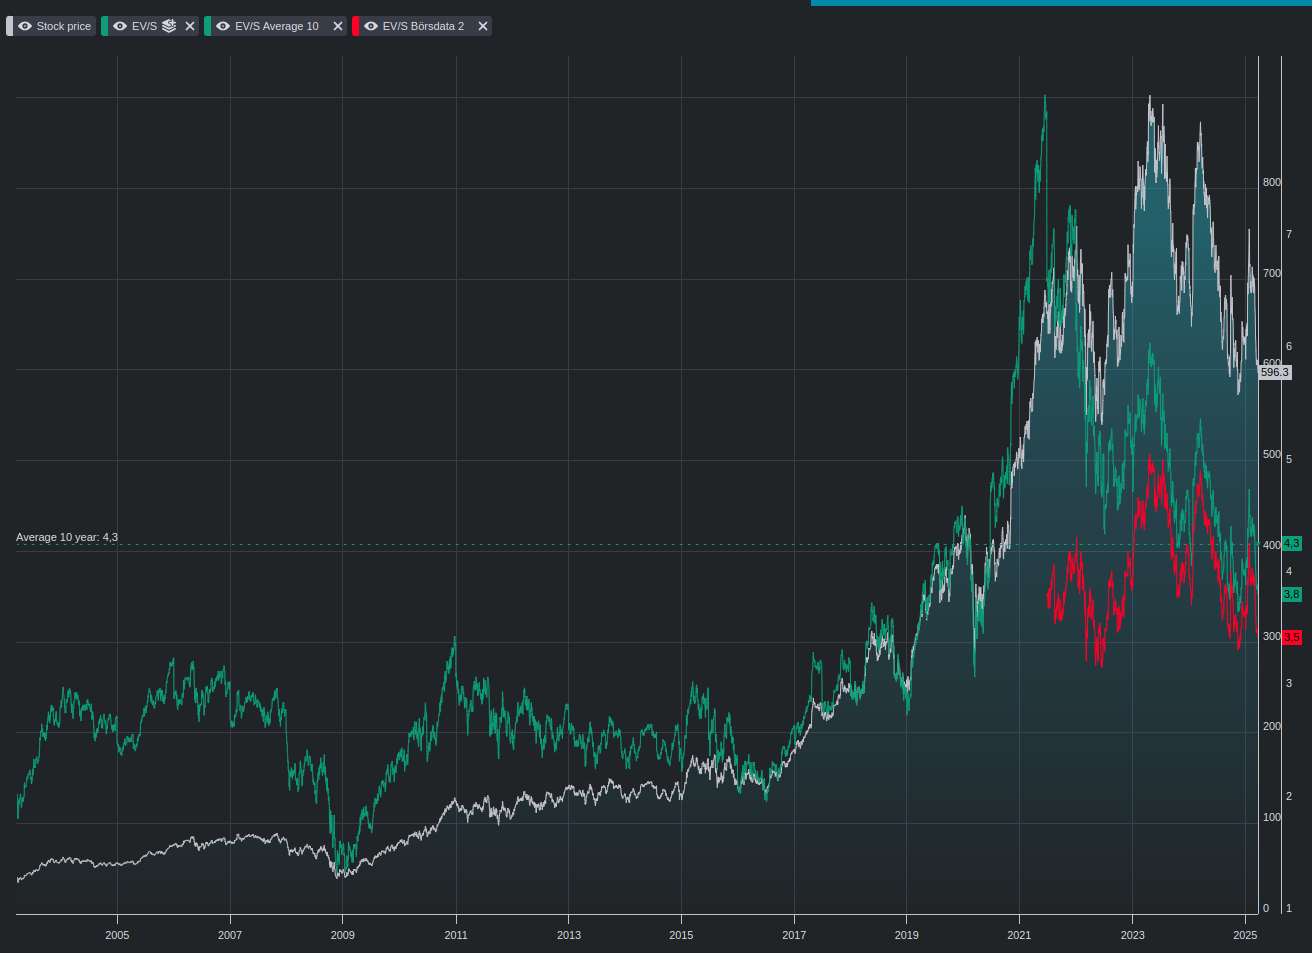Click the green 3.8 axis value tag
The image size is (1312, 953).
pos(1292,594)
